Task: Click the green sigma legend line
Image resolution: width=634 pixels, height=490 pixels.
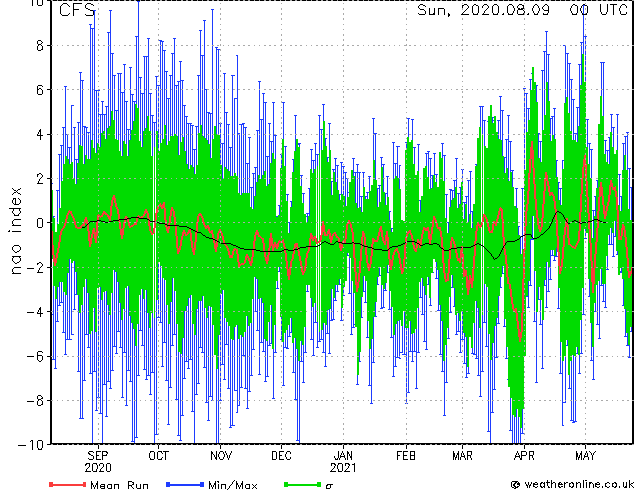Action: tap(303, 484)
